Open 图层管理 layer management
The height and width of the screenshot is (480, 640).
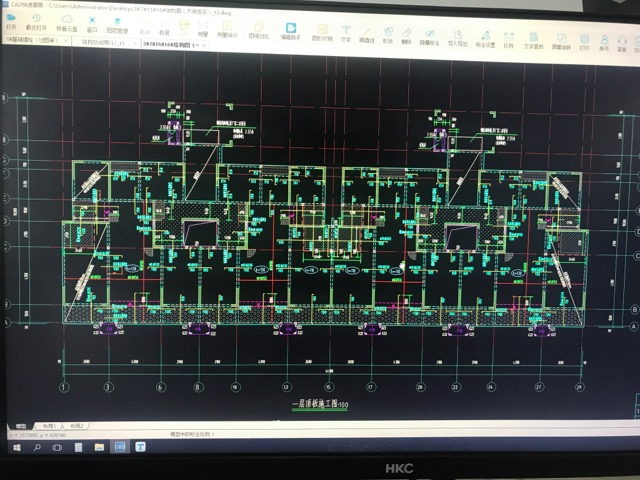117,26
